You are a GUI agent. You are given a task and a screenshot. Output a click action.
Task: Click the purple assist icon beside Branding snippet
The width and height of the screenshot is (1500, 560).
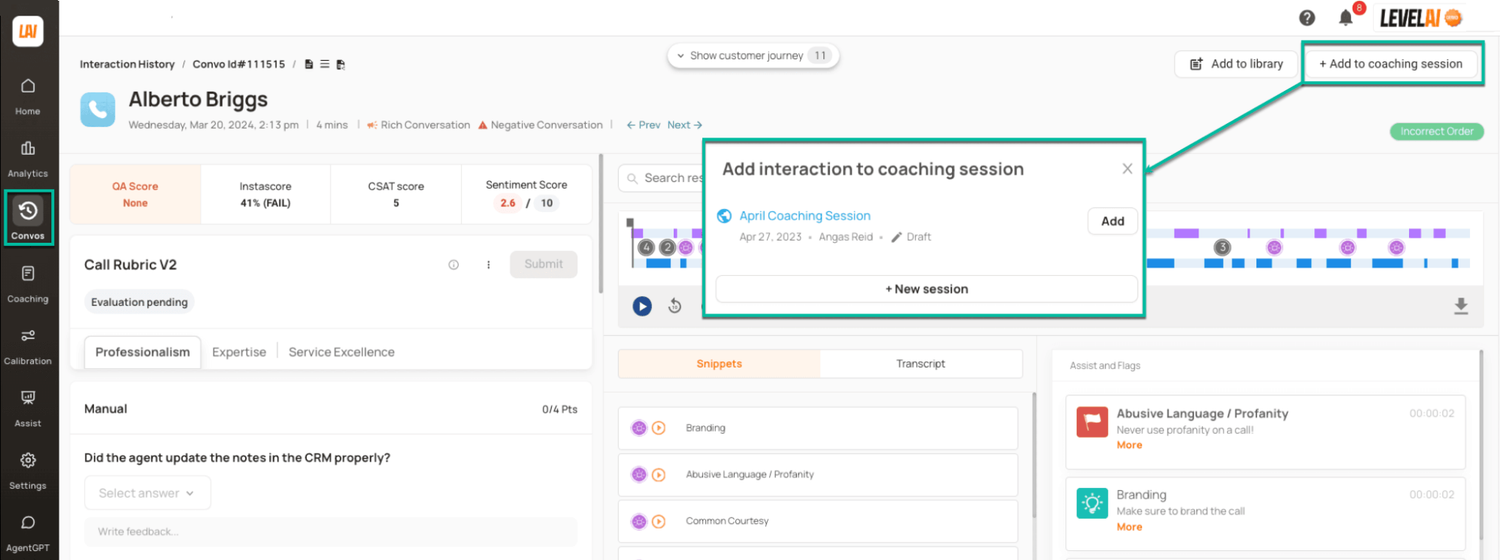point(639,428)
